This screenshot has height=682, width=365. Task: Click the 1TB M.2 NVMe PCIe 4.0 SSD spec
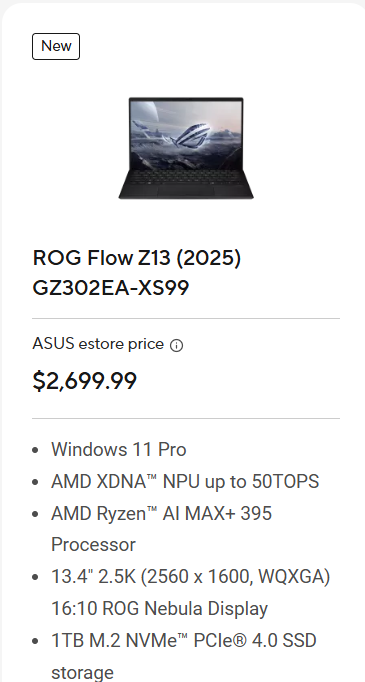coord(184,641)
